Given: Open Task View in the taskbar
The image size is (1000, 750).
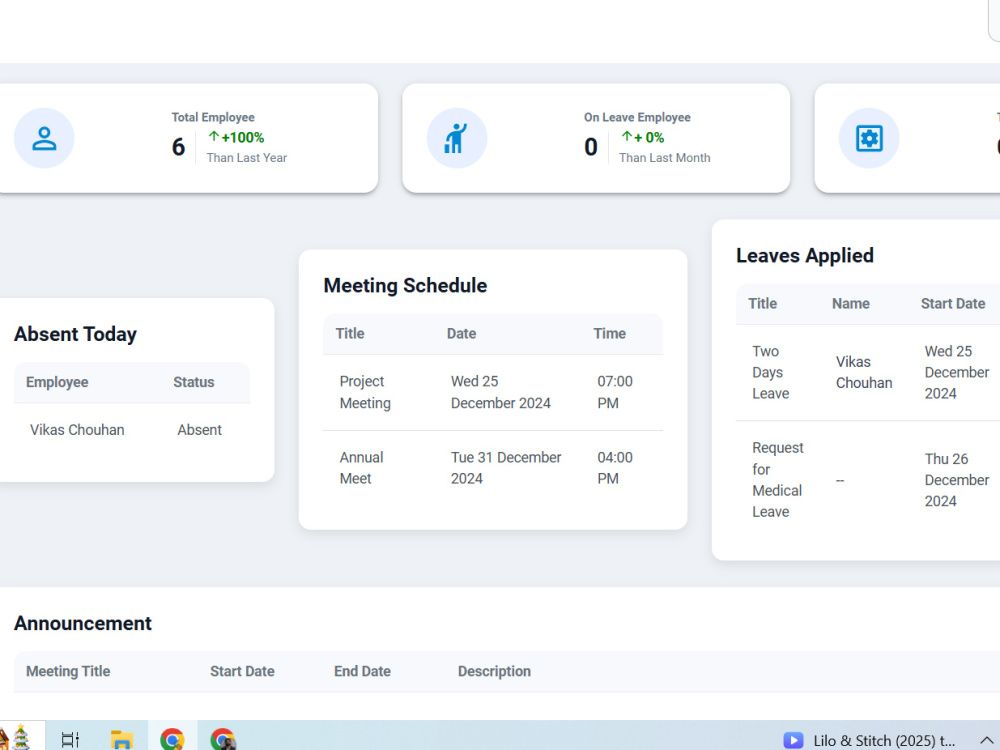Looking at the screenshot, I should 70,739.
